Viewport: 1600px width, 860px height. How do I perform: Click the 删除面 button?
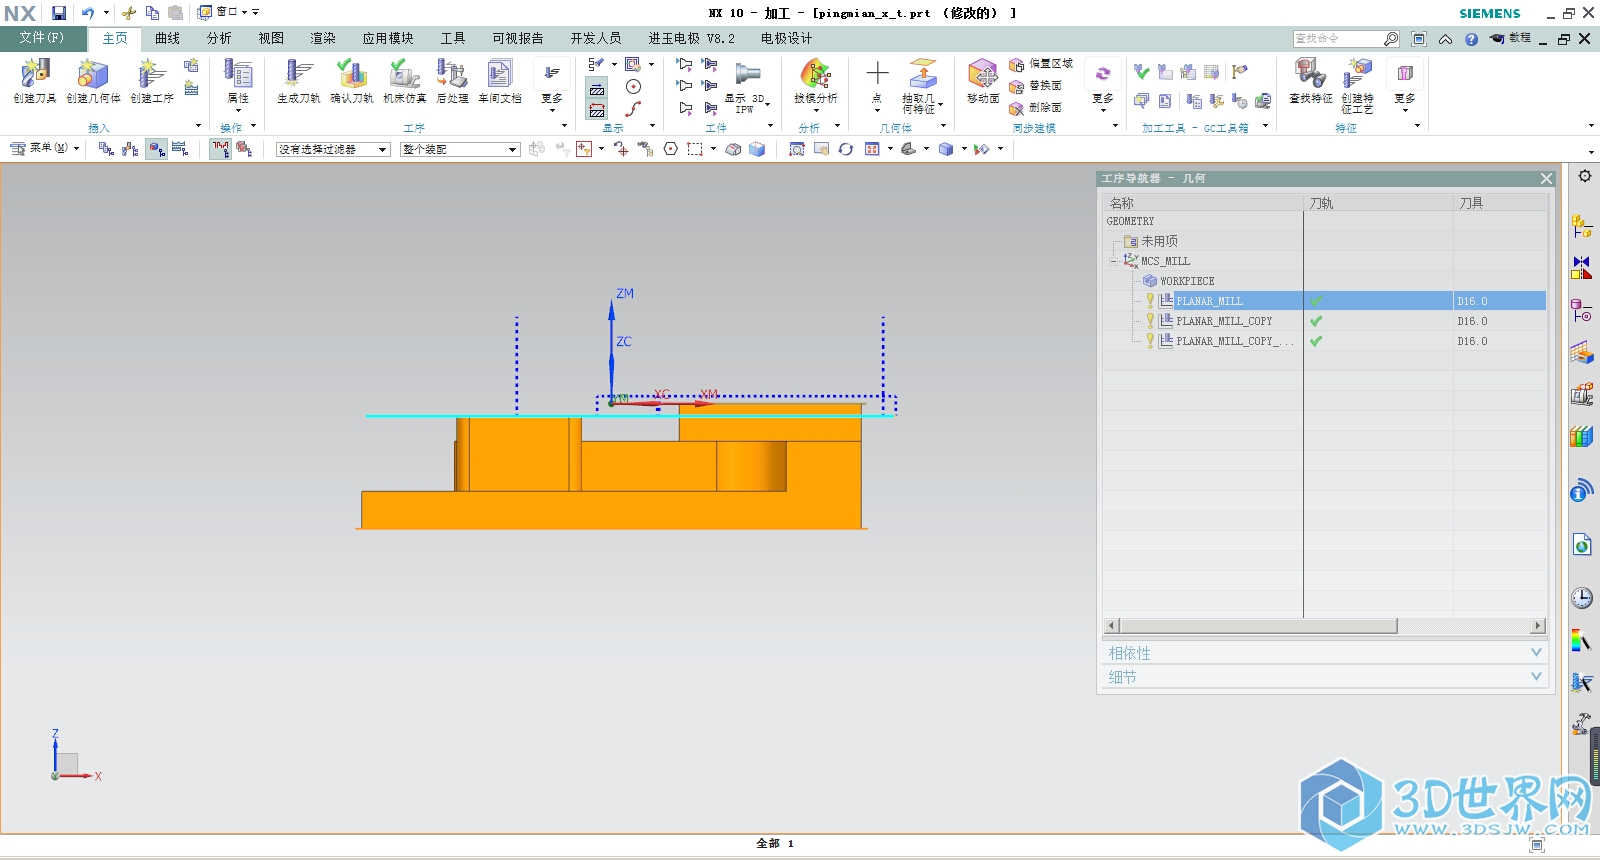pyautogui.click(x=1036, y=108)
